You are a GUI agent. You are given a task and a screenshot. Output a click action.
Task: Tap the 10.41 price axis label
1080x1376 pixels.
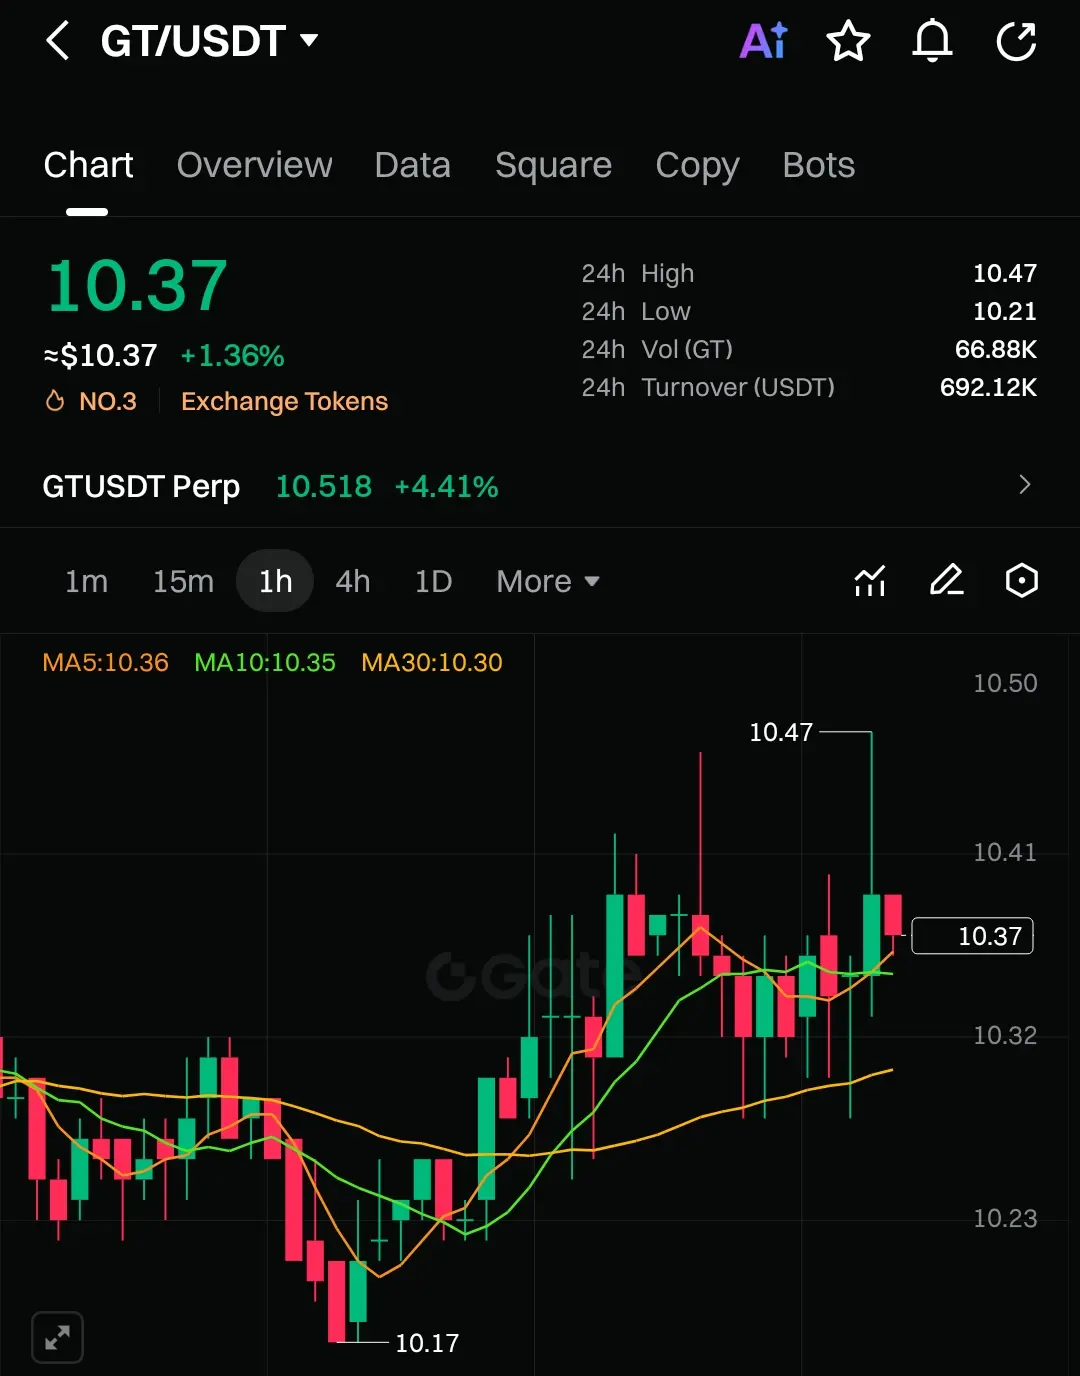point(1005,852)
